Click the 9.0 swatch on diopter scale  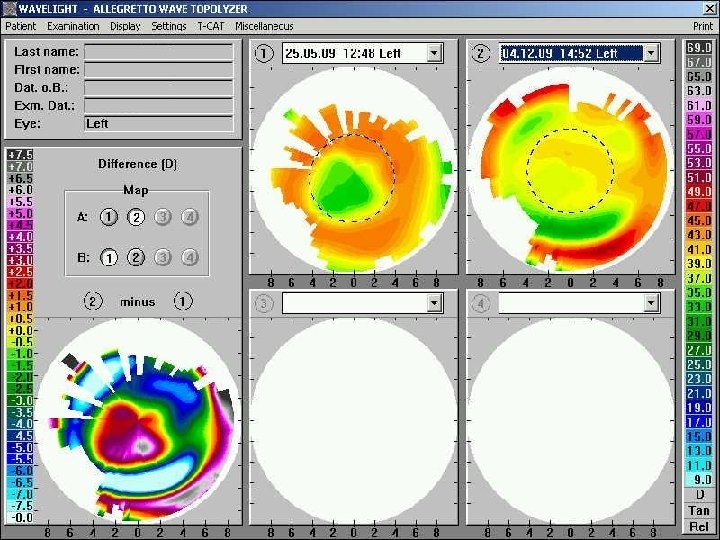click(x=699, y=480)
